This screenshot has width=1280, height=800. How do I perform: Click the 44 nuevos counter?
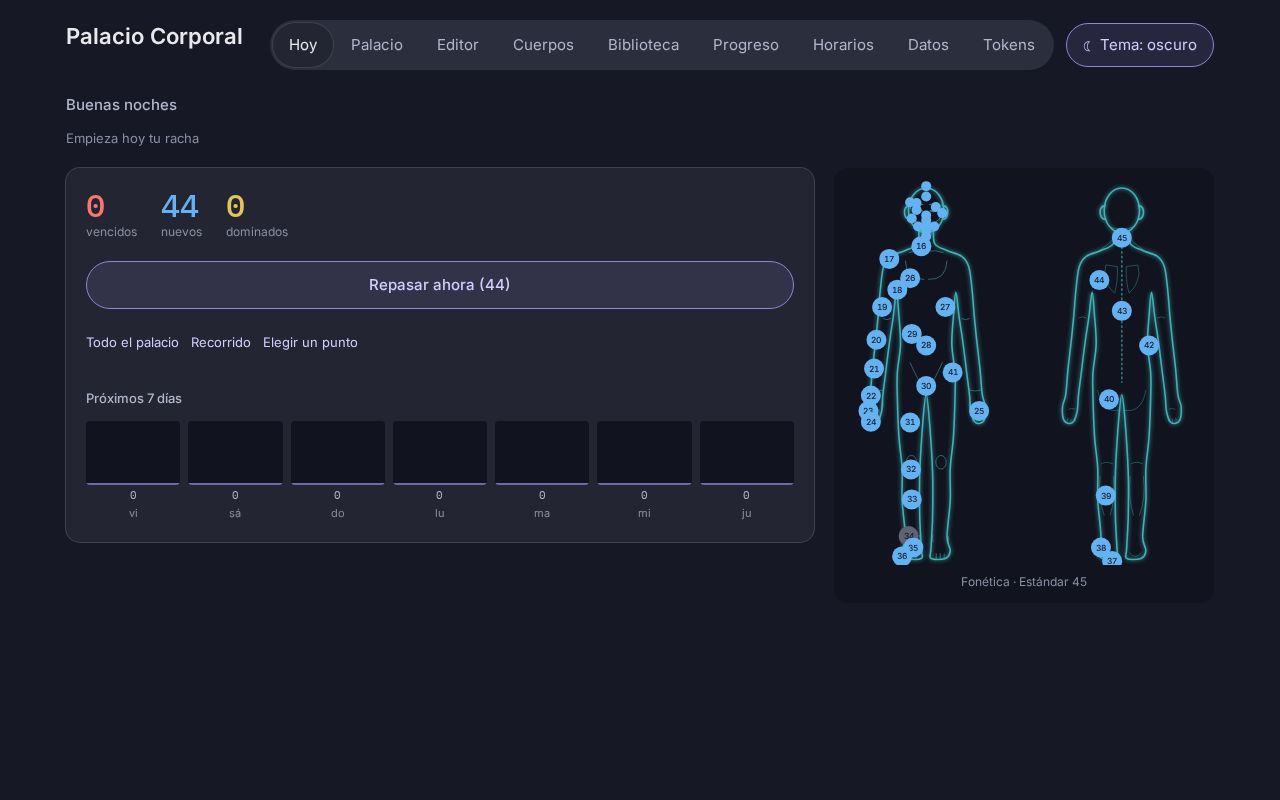[181, 215]
